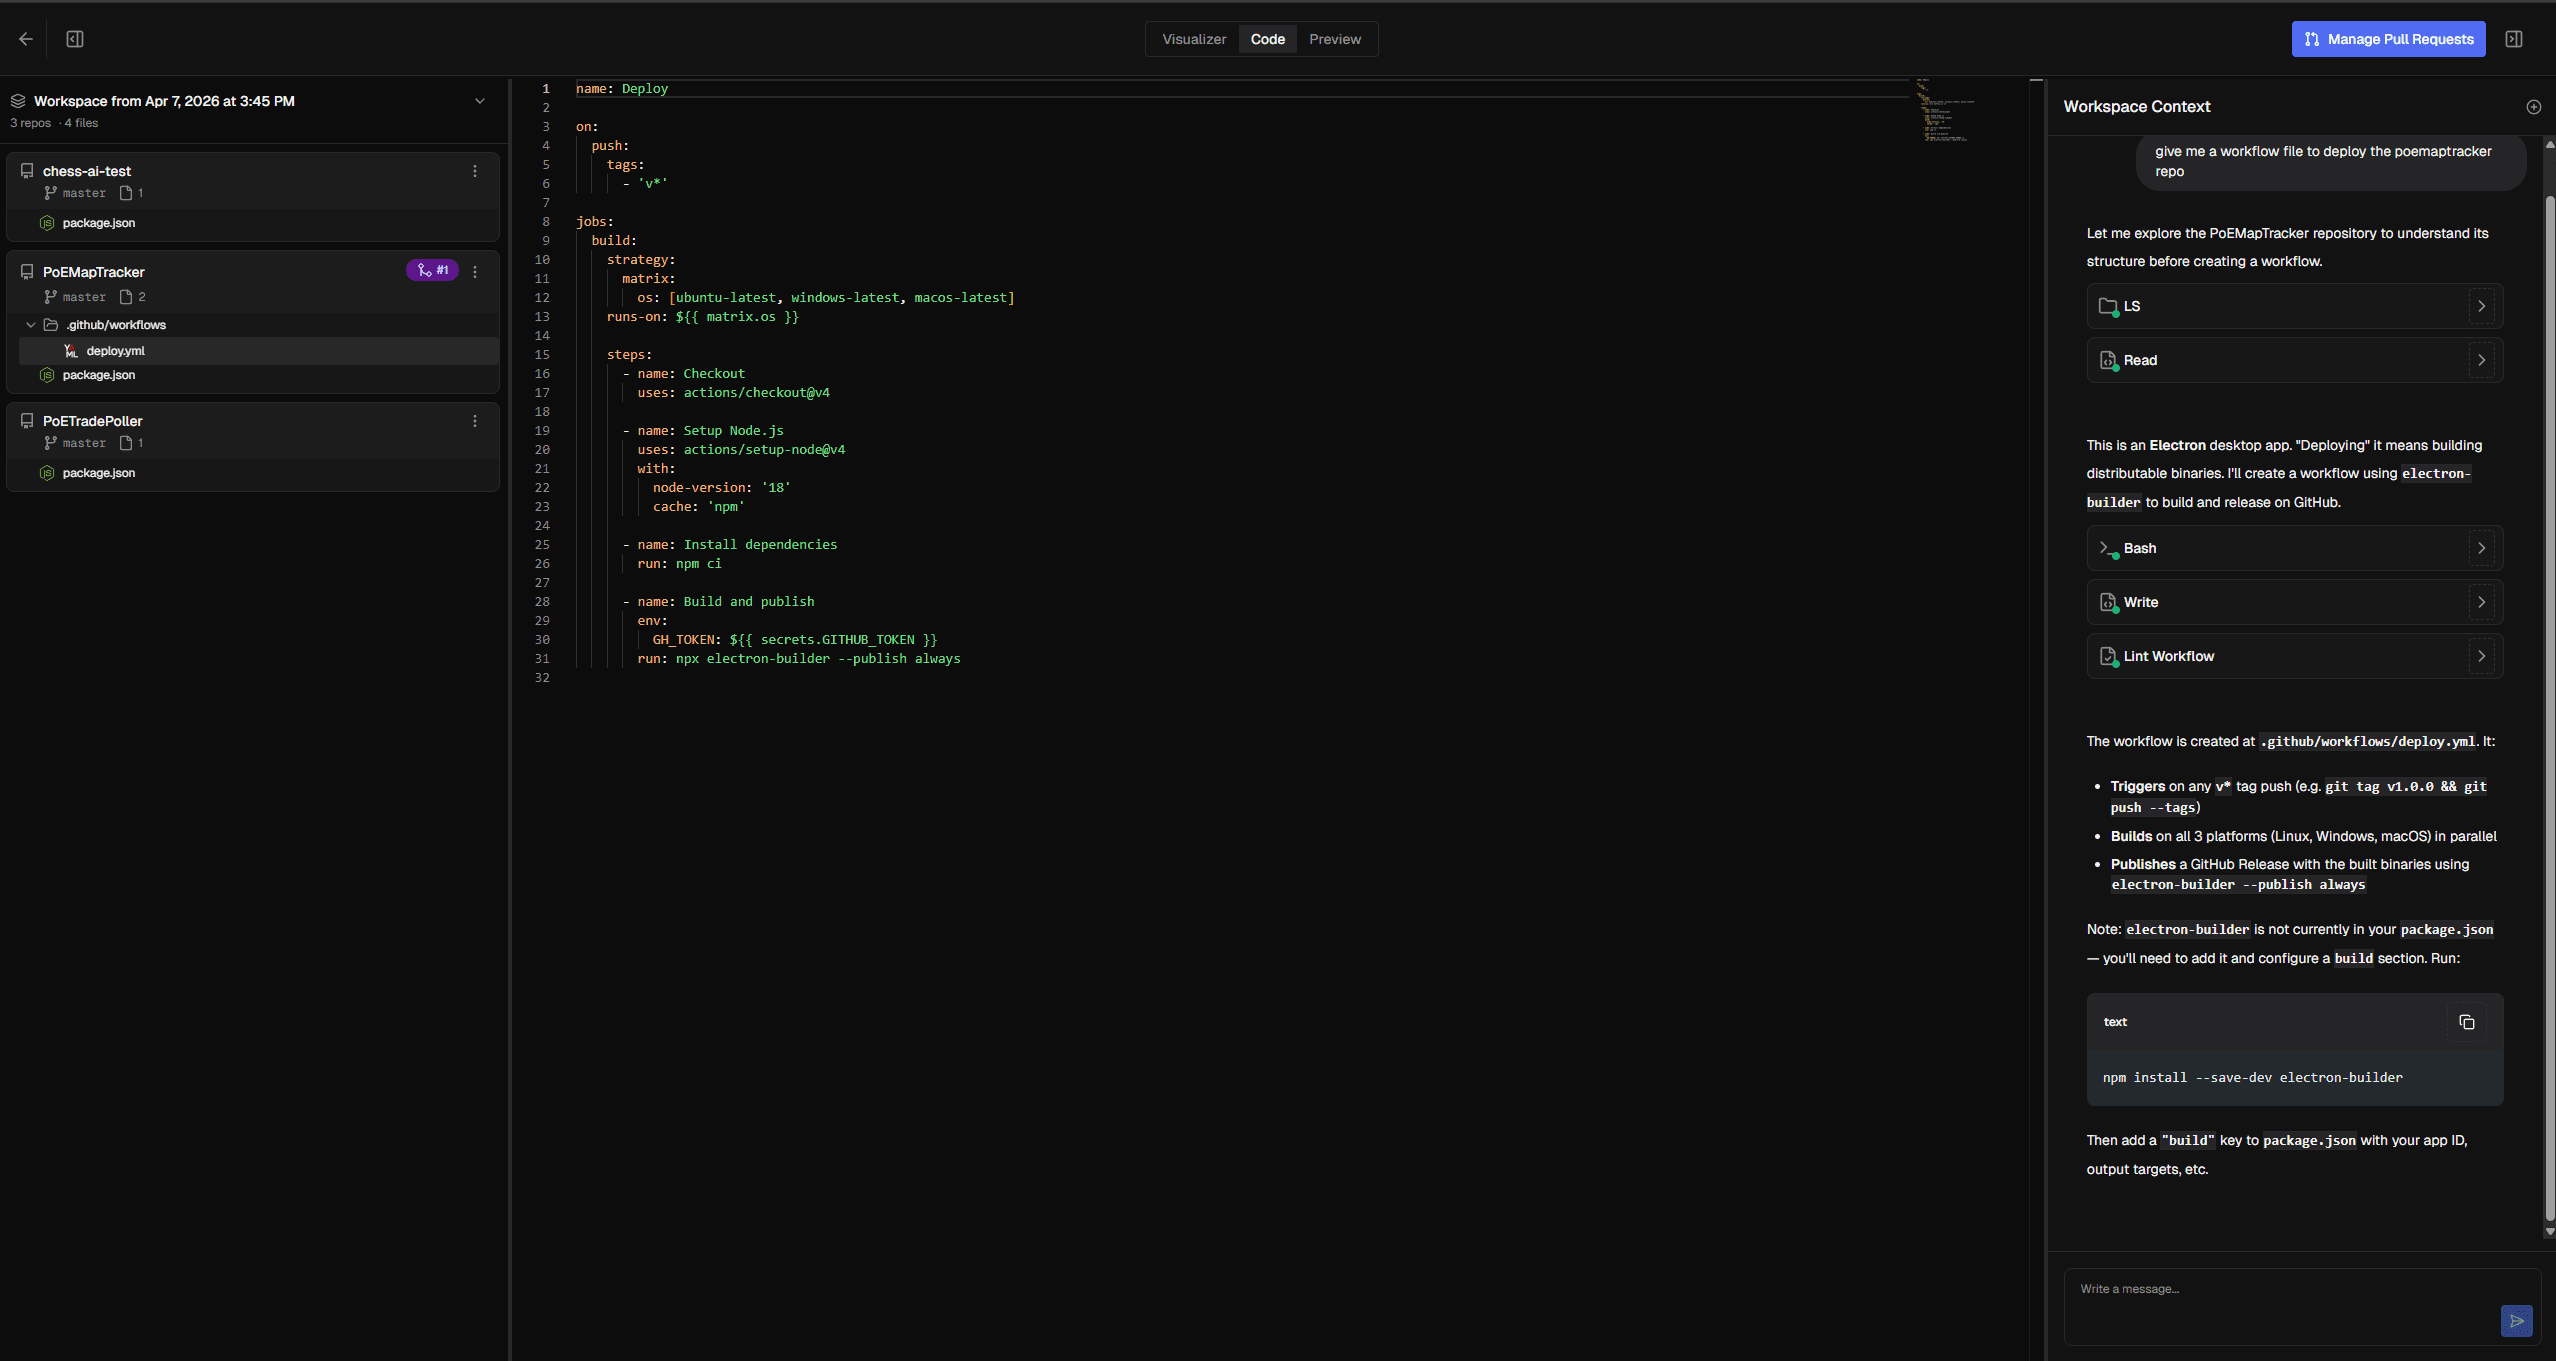Image resolution: width=2556 pixels, height=1361 pixels.
Task: Click the PoEMapTracker repository icon
Action: point(27,272)
